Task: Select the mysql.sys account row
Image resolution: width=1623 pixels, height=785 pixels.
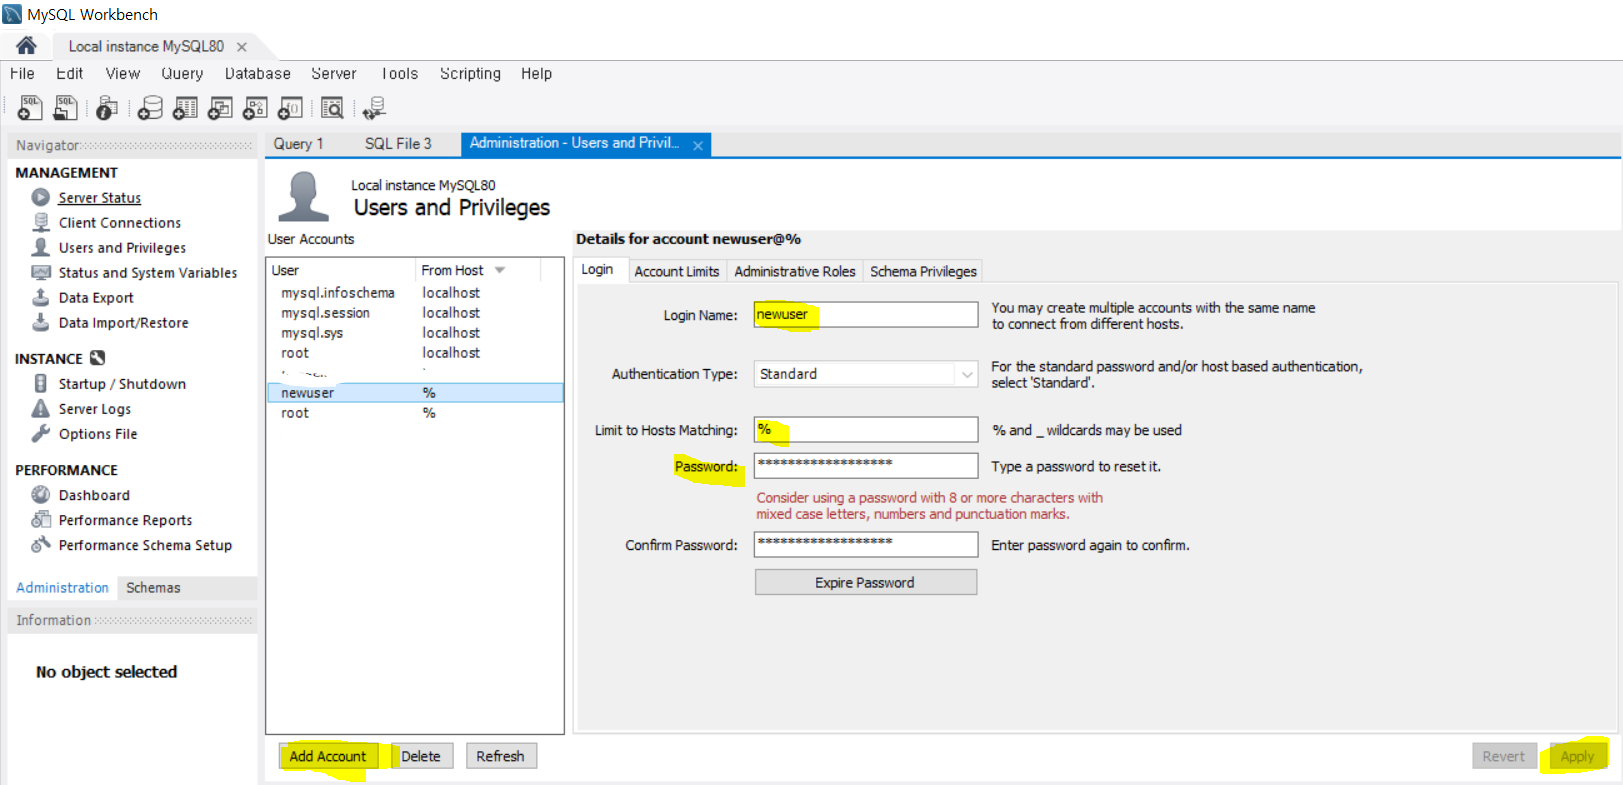Action: [415, 333]
